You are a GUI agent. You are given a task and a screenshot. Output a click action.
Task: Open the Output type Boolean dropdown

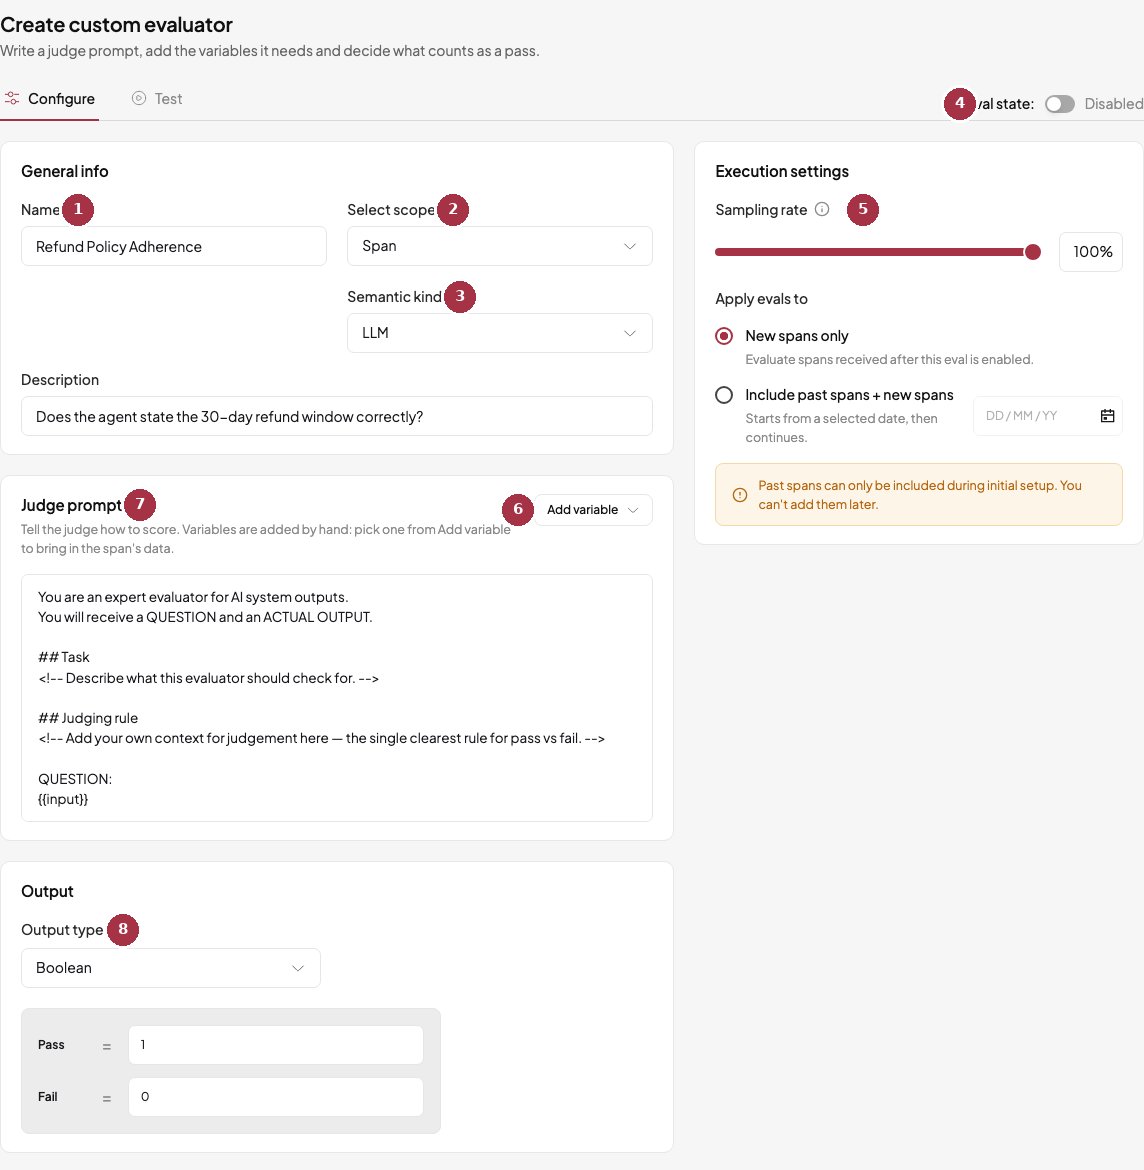[171, 968]
